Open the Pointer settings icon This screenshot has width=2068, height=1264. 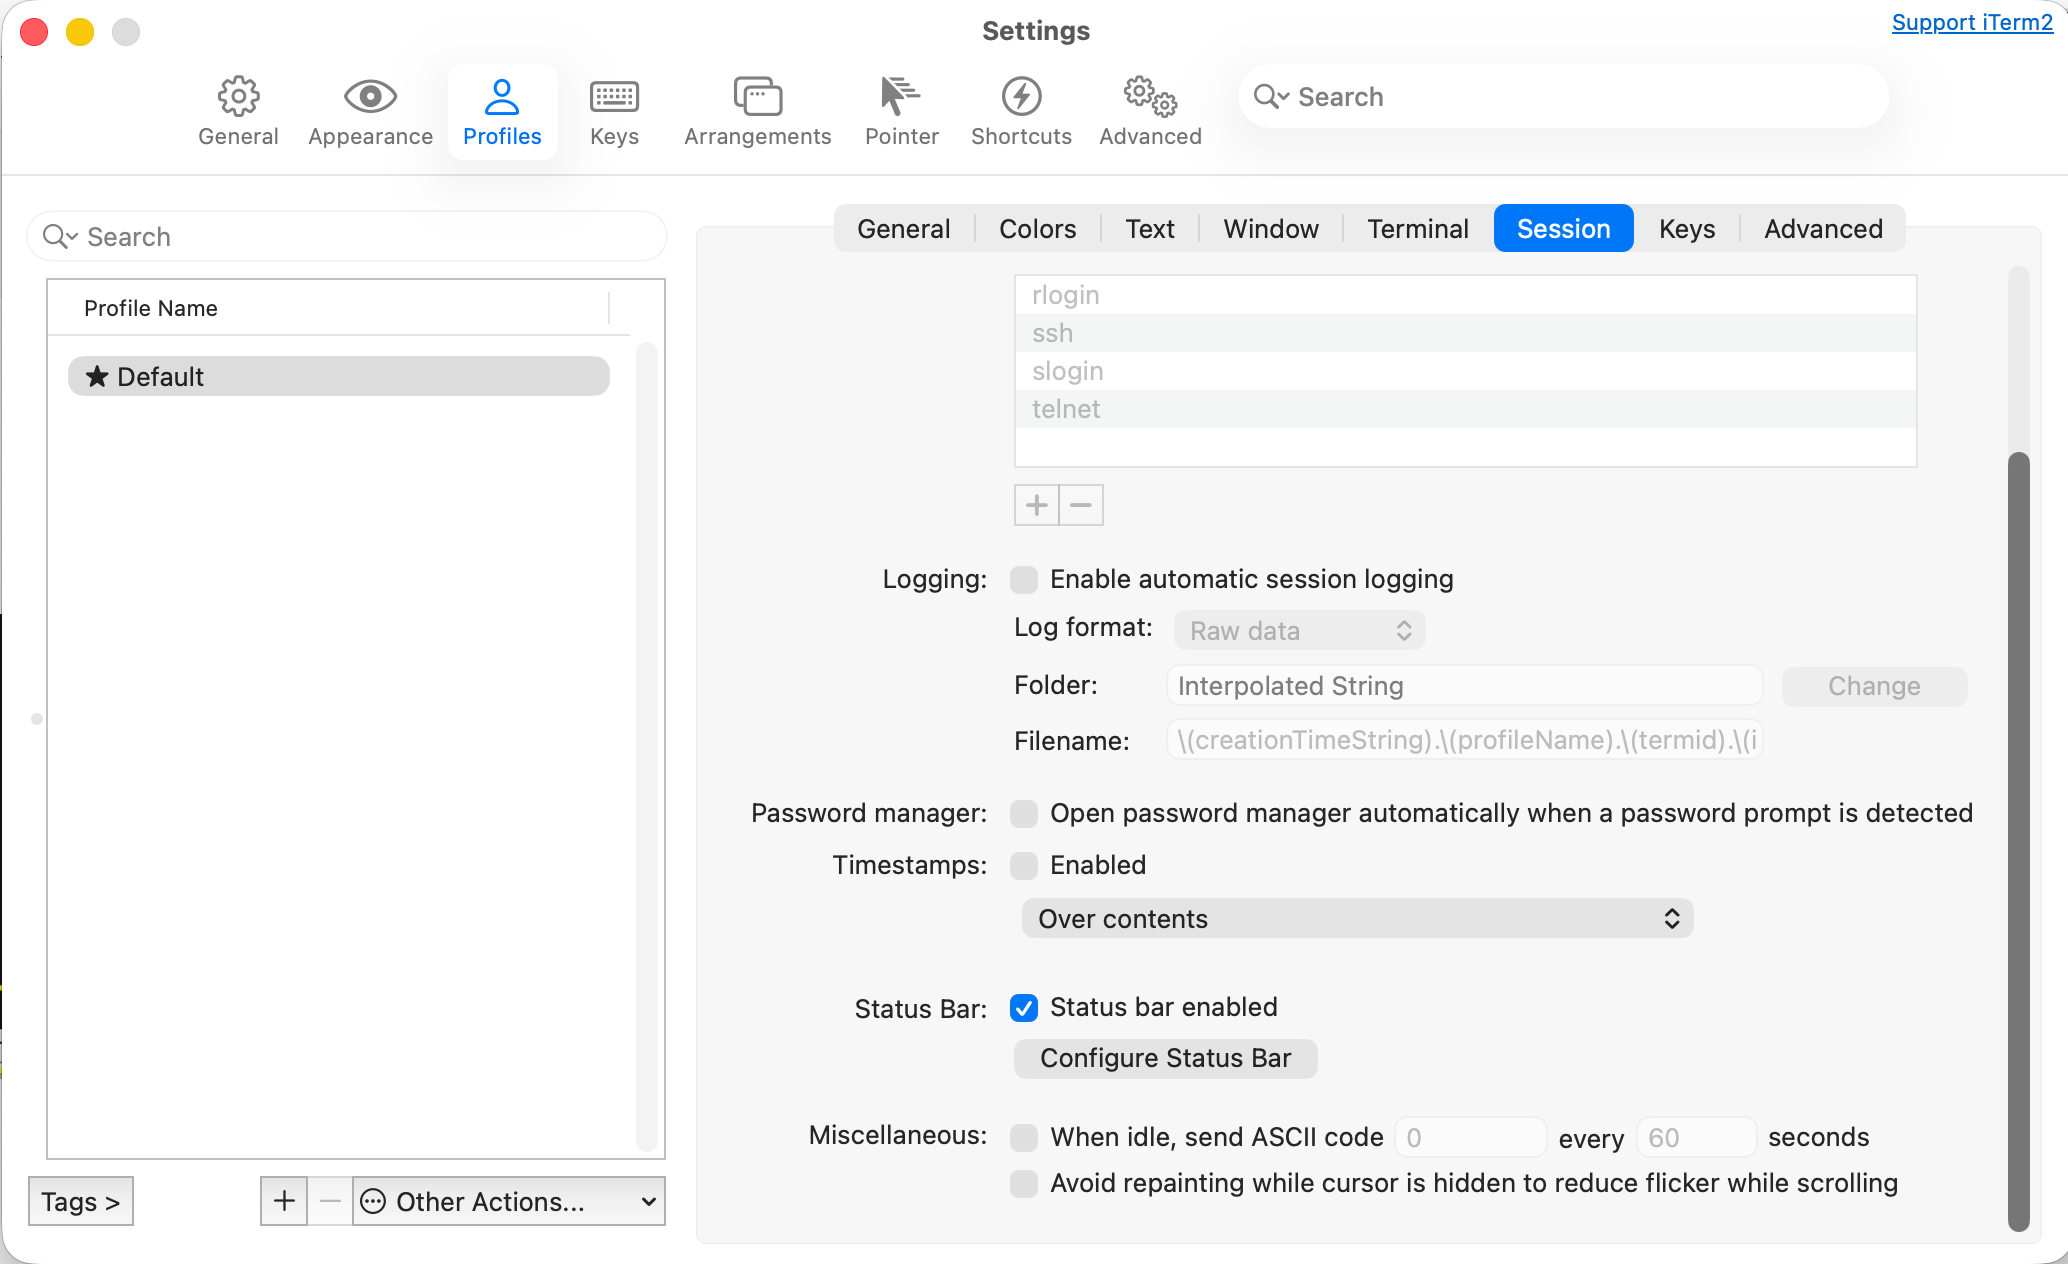click(901, 97)
